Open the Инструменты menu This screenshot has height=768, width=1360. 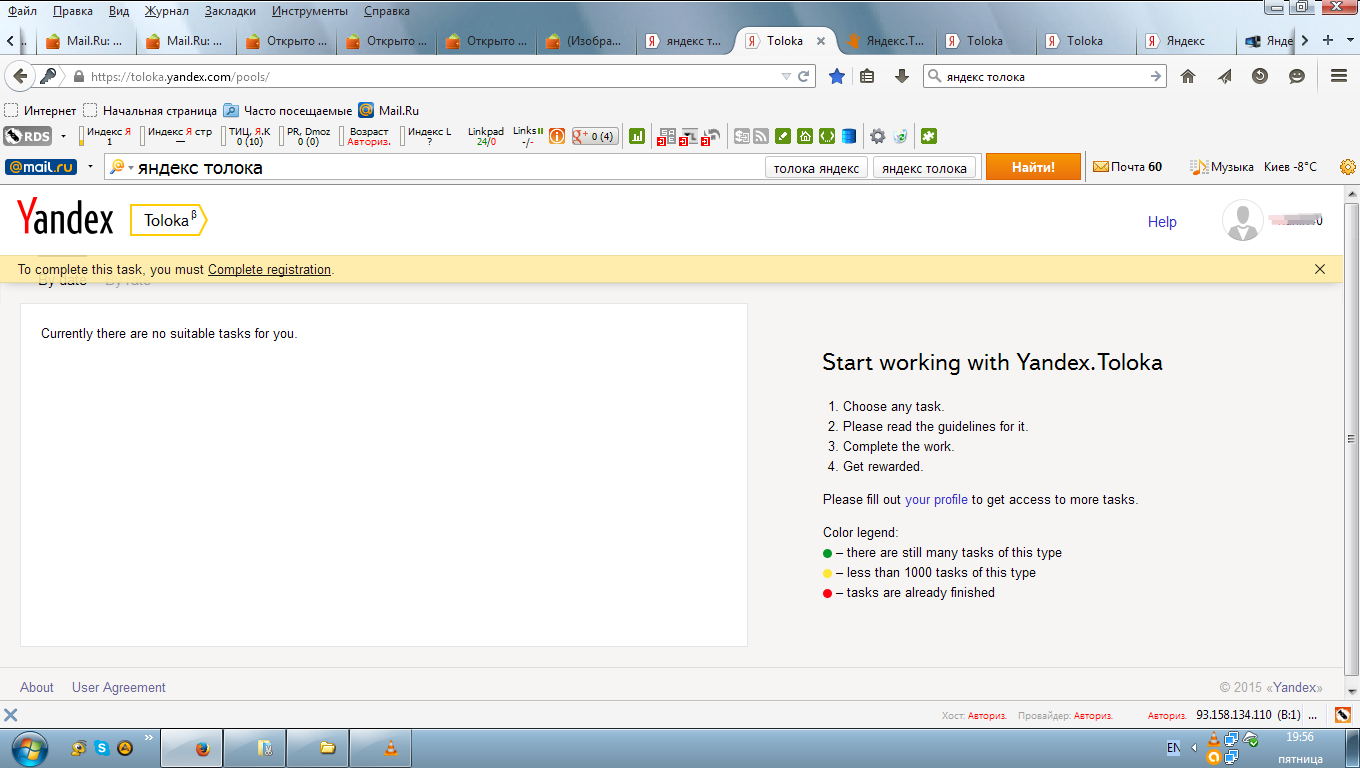[310, 11]
